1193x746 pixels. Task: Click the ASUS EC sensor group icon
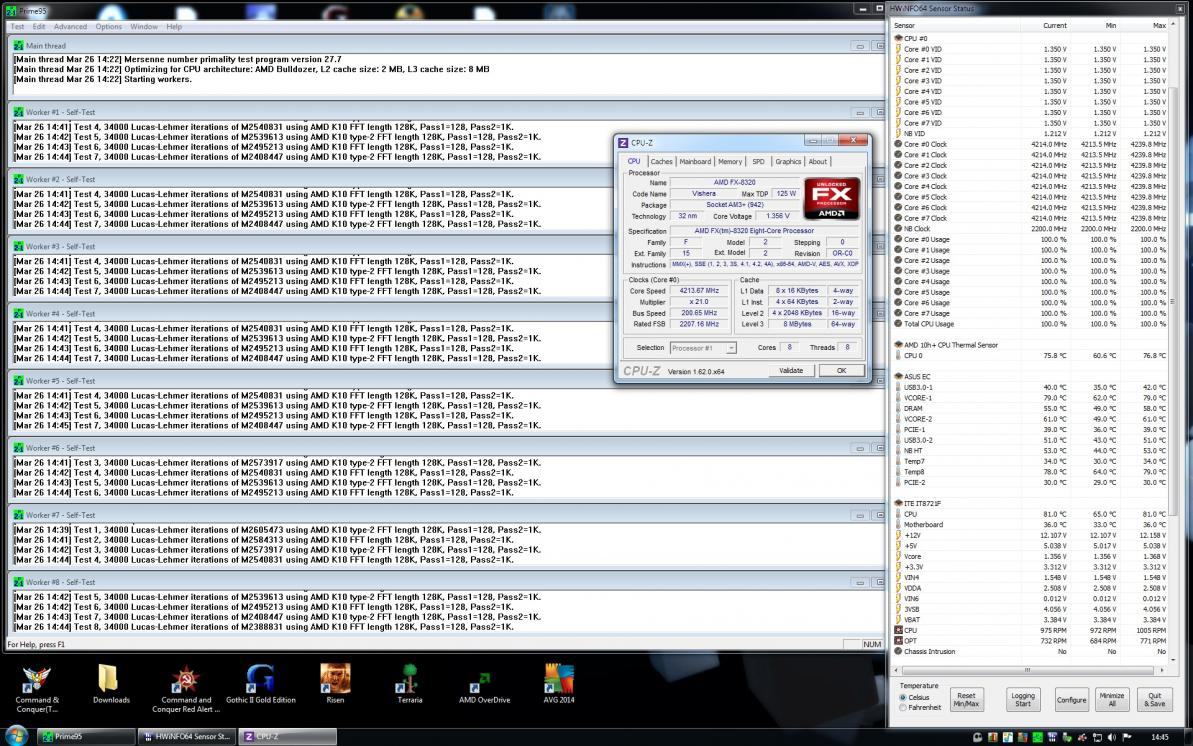click(x=898, y=376)
